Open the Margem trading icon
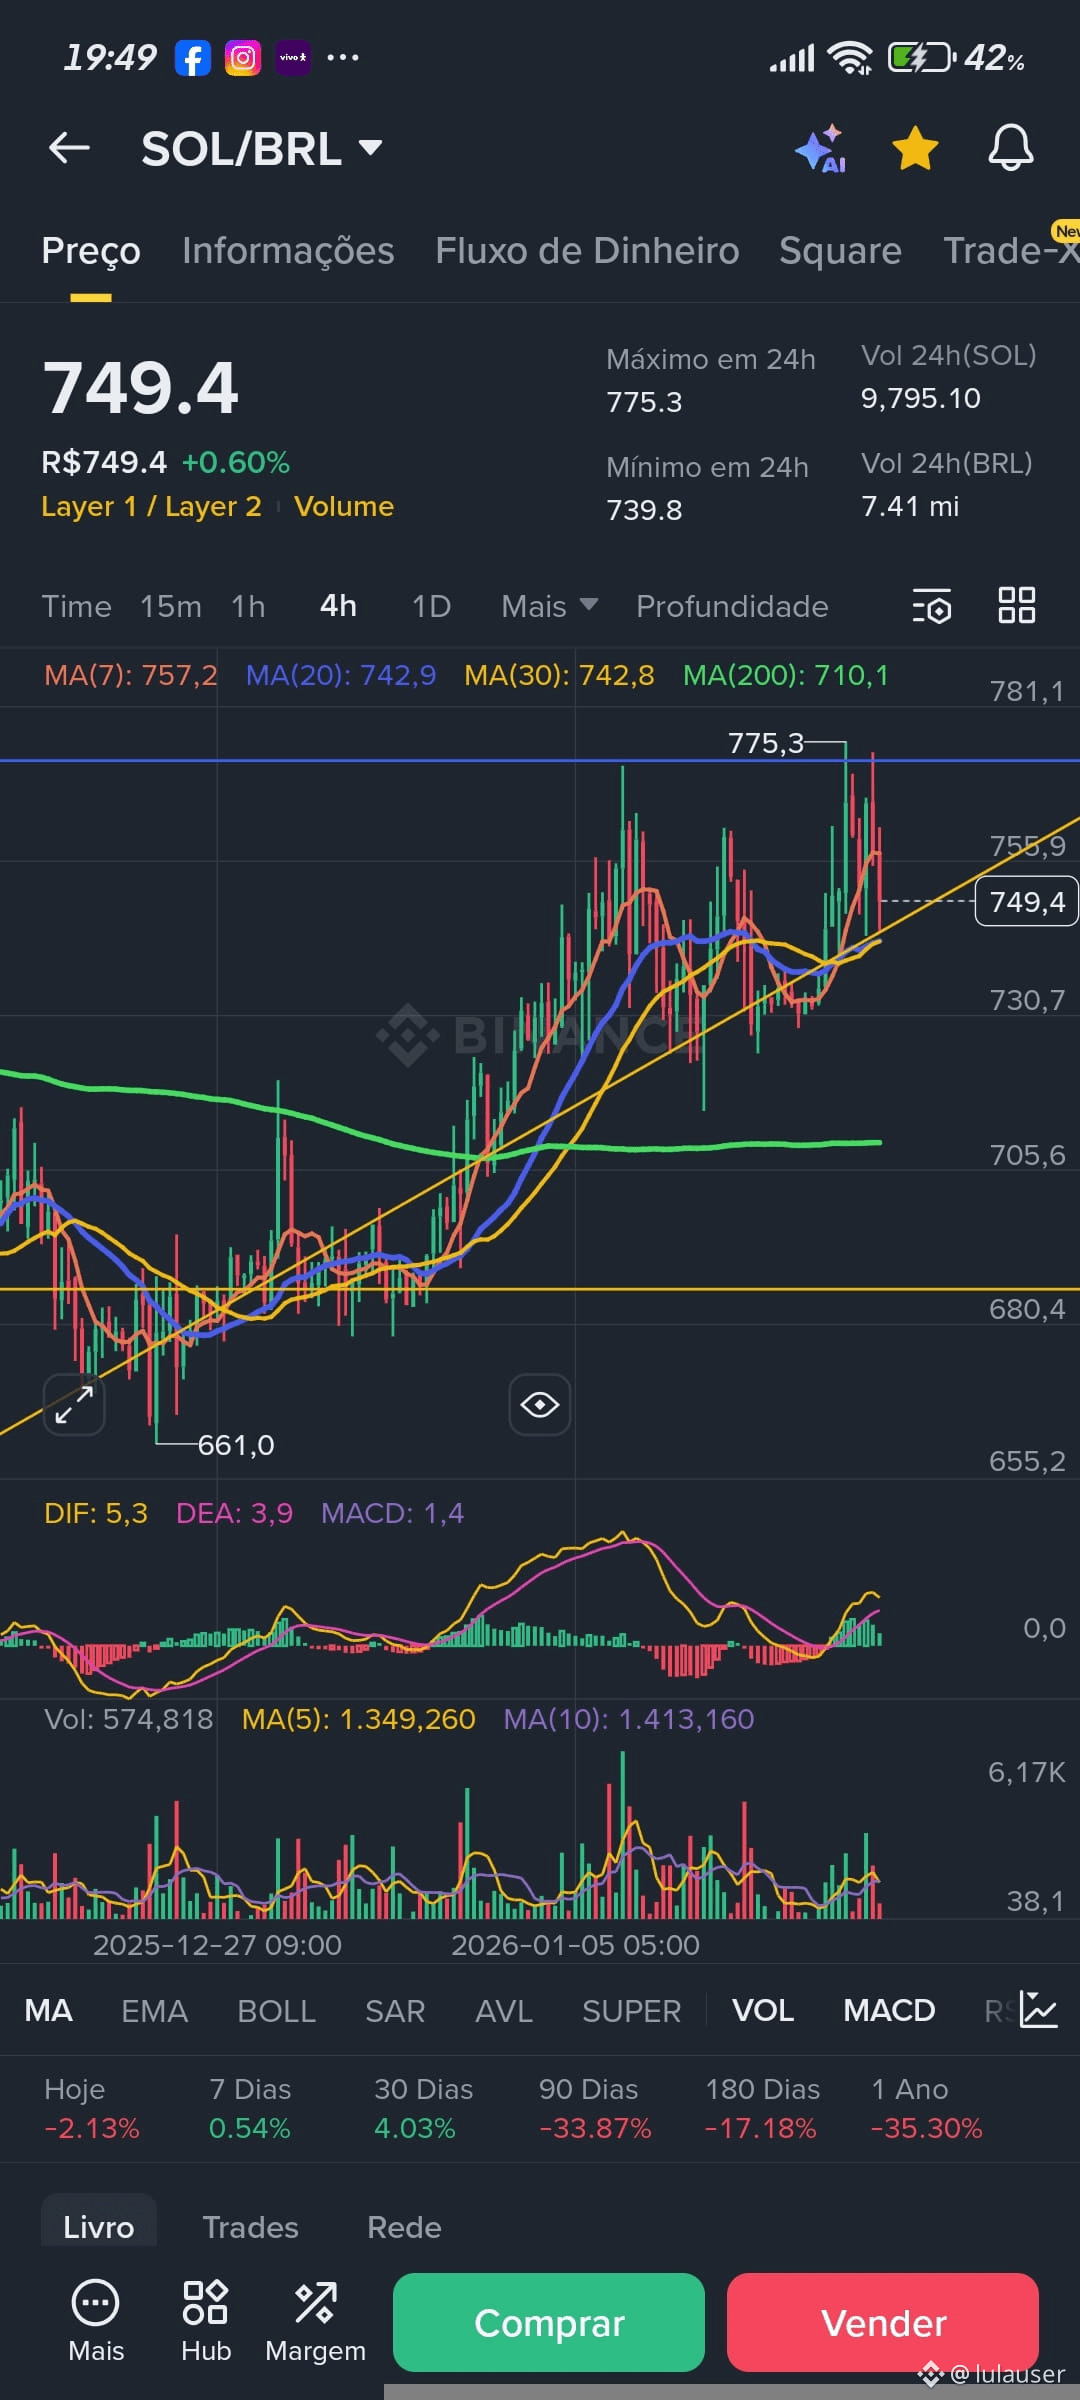 pos(315,2322)
